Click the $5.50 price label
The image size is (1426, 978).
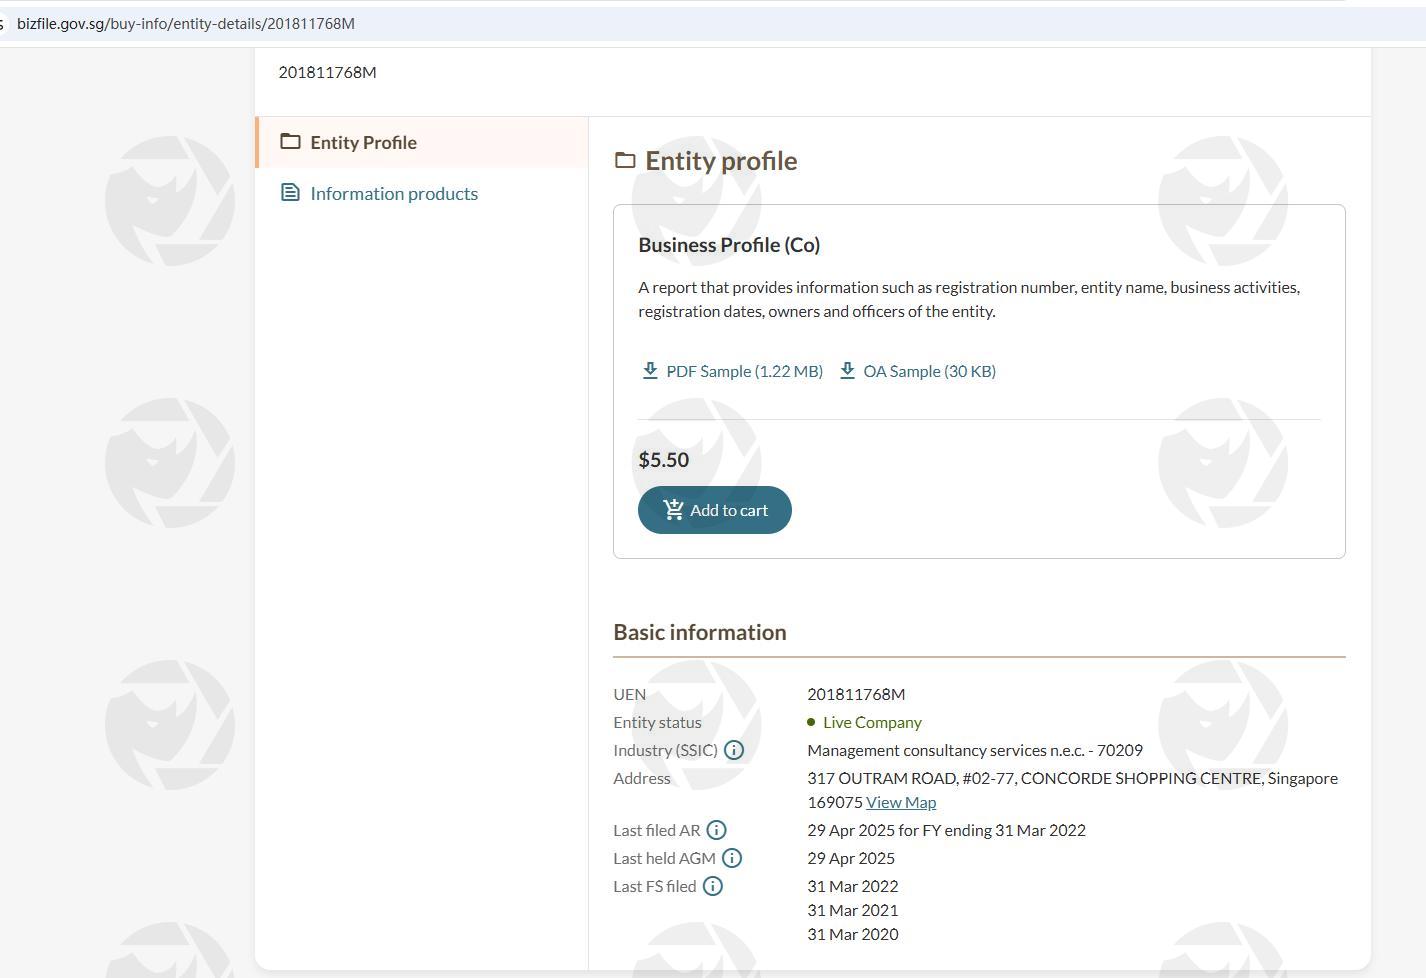(663, 460)
